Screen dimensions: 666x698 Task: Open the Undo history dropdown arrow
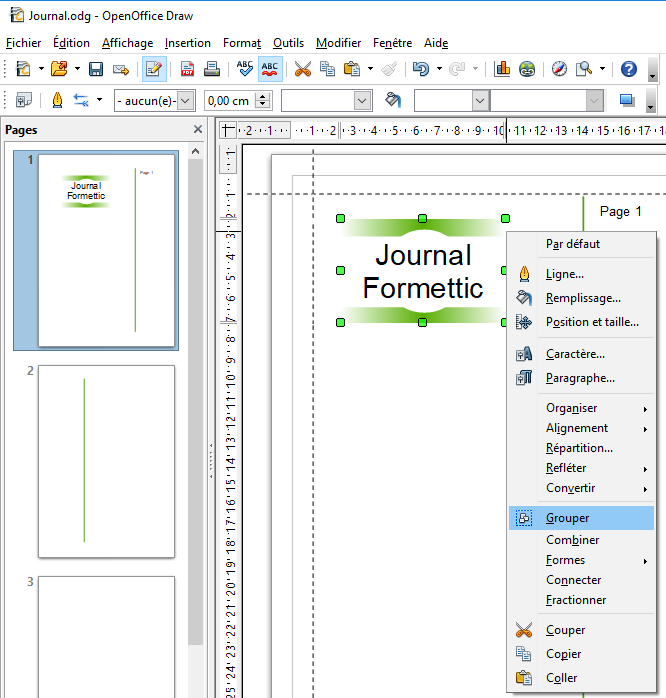click(439, 69)
